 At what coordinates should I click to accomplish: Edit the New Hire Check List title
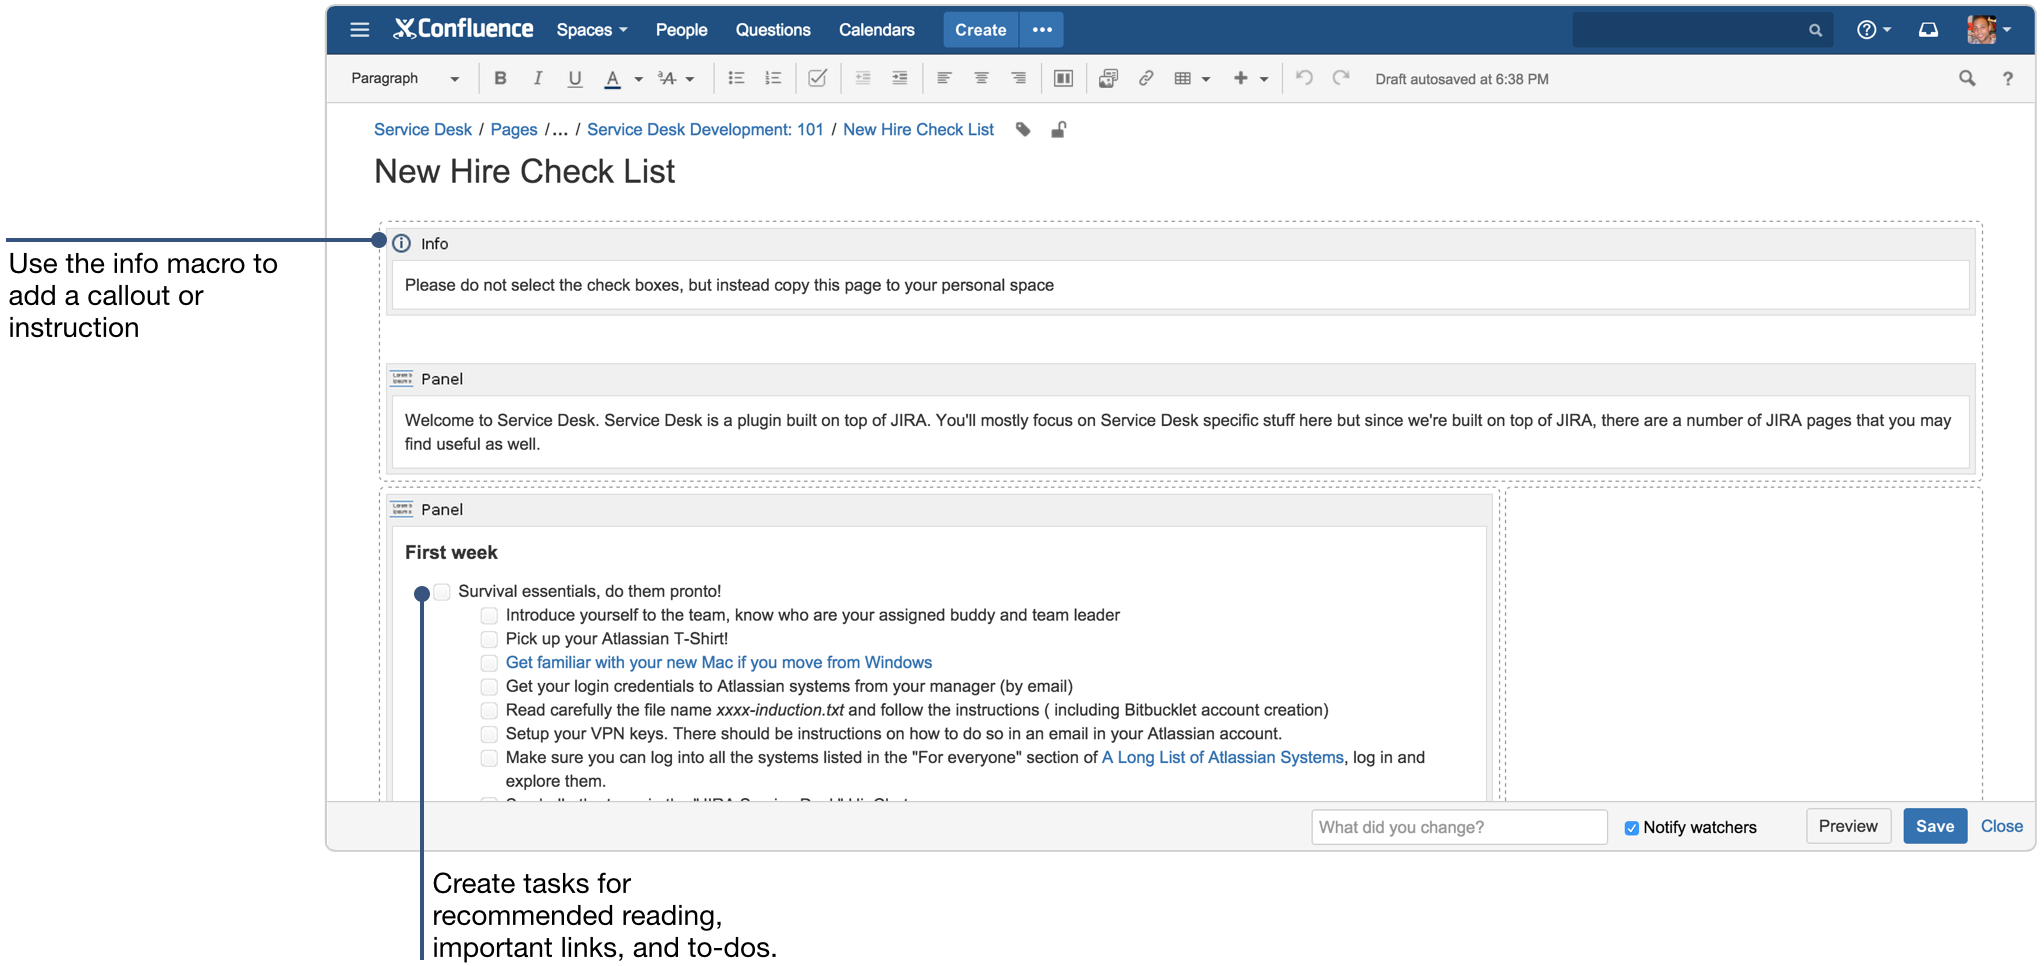[524, 171]
